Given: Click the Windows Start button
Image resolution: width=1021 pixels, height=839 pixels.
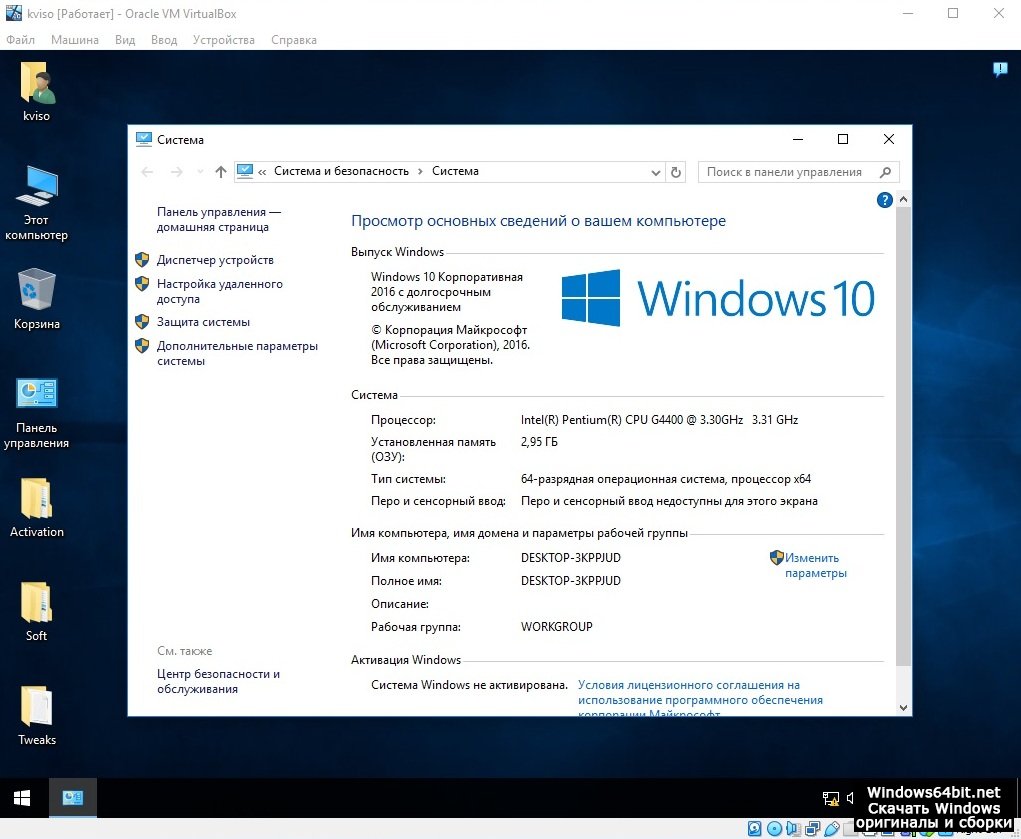Looking at the screenshot, I should (x=21, y=798).
